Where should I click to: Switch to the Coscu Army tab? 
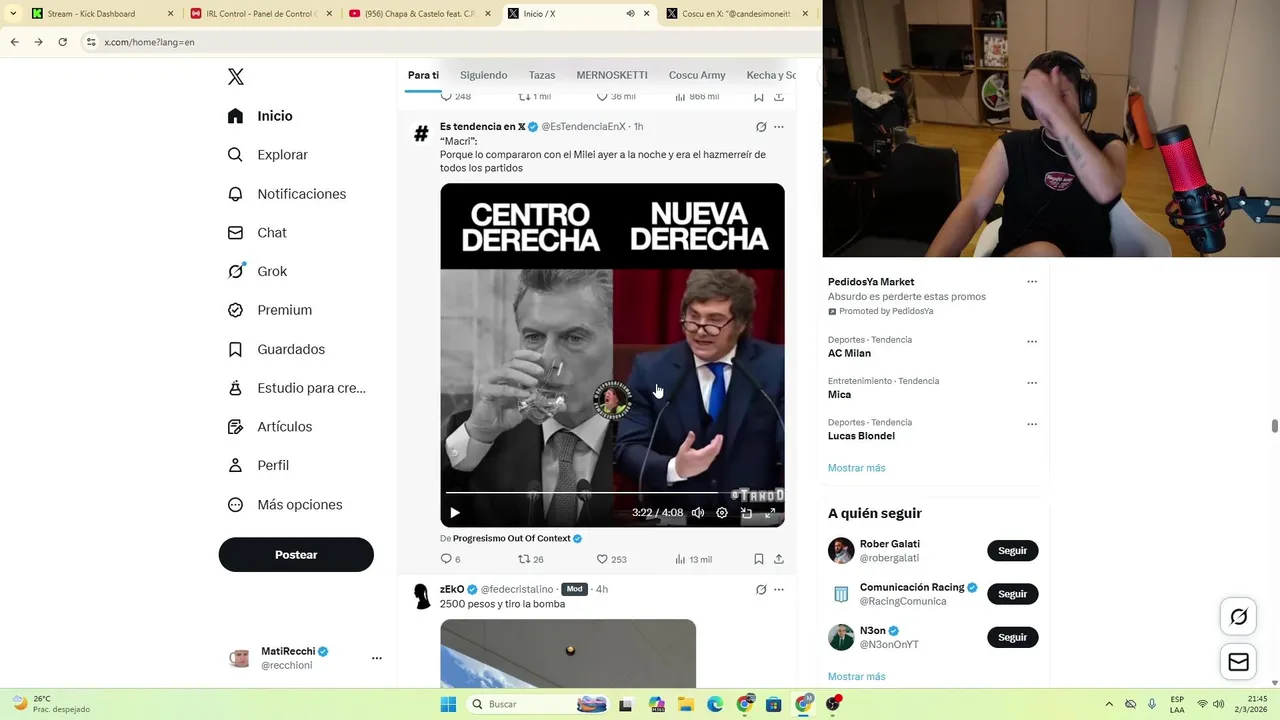point(697,75)
